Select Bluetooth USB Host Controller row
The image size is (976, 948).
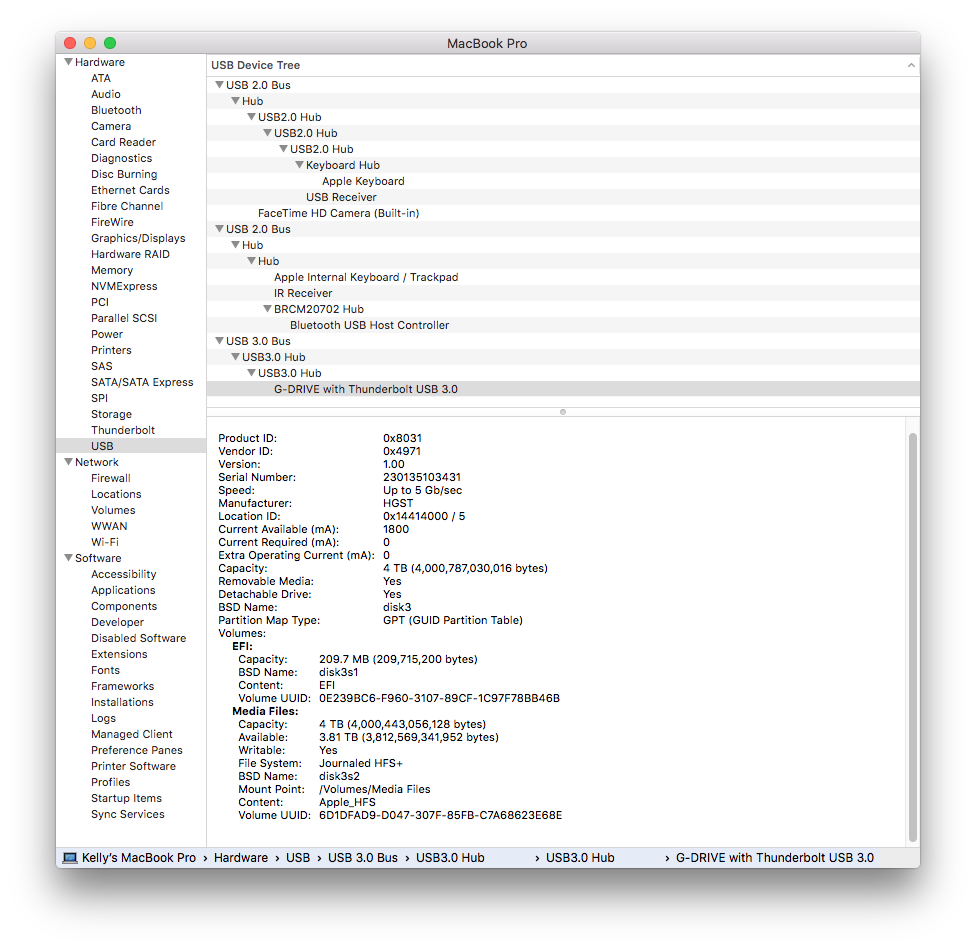pyautogui.click(x=563, y=325)
